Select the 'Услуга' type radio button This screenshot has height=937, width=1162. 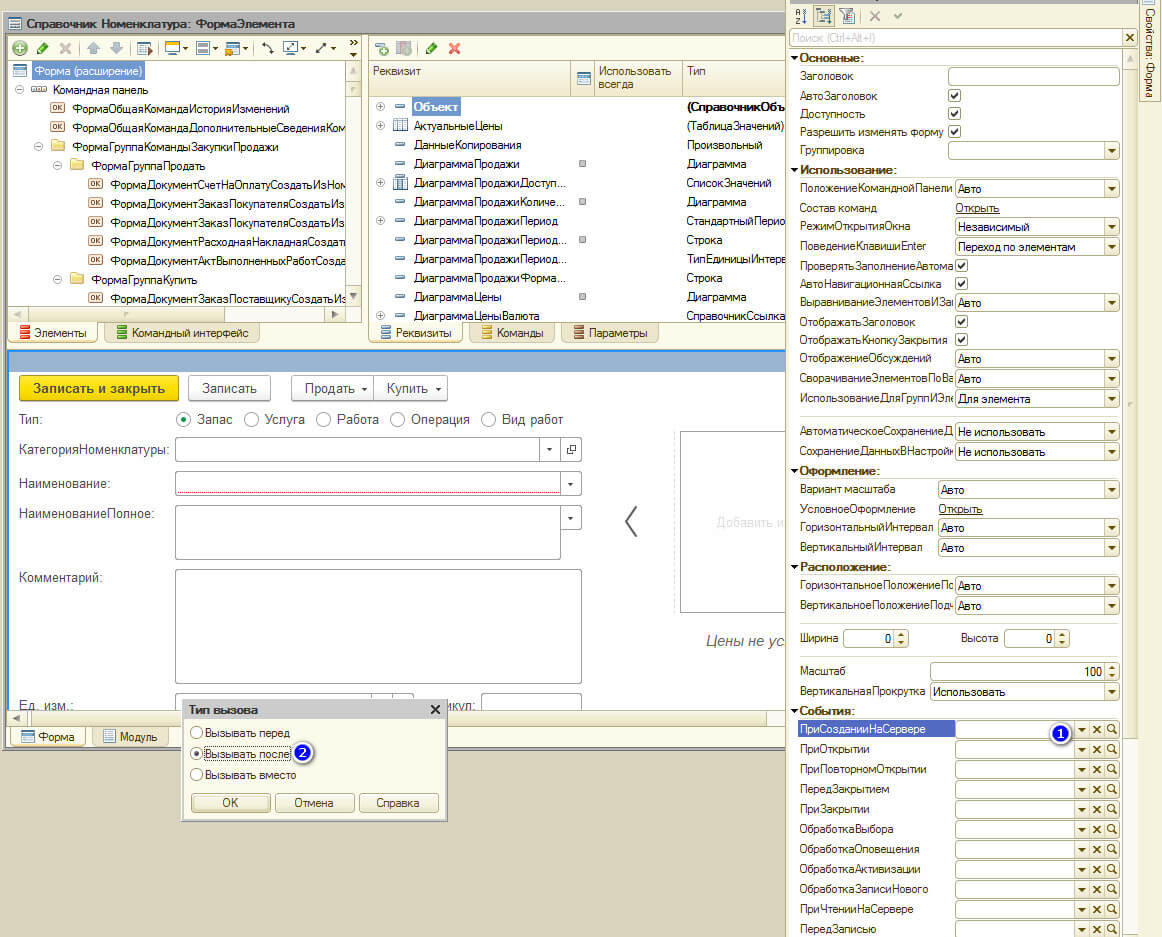(x=251, y=420)
